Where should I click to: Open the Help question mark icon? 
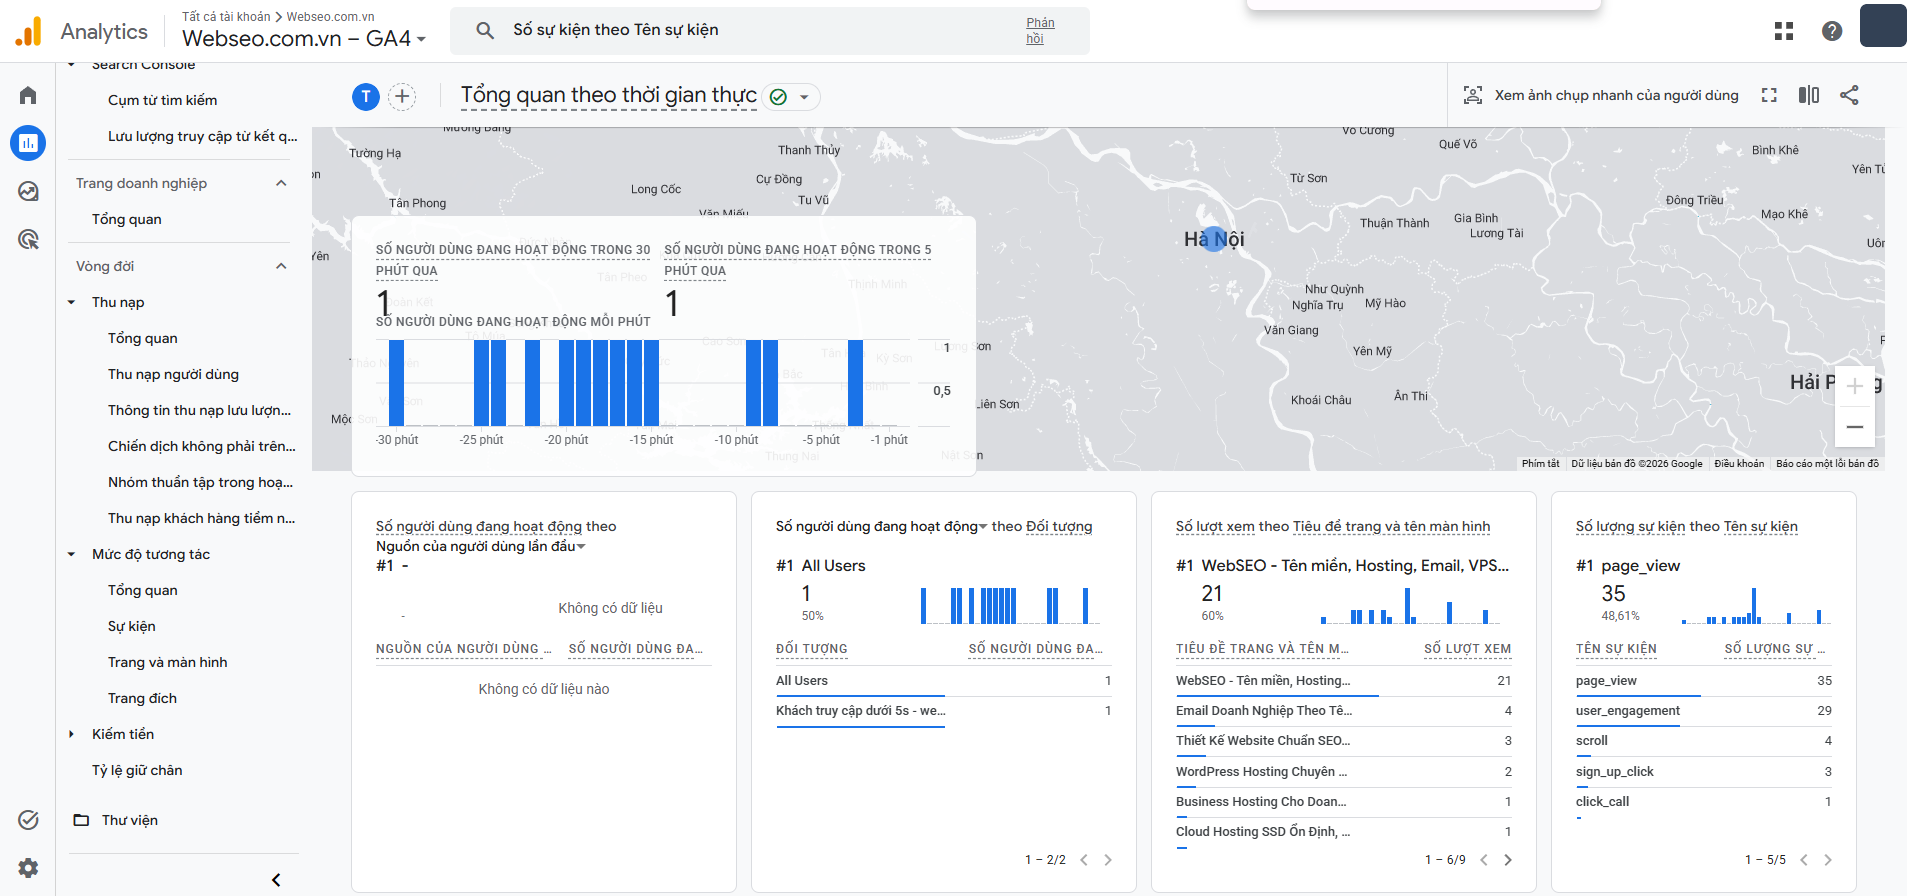(x=1832, y=31)
